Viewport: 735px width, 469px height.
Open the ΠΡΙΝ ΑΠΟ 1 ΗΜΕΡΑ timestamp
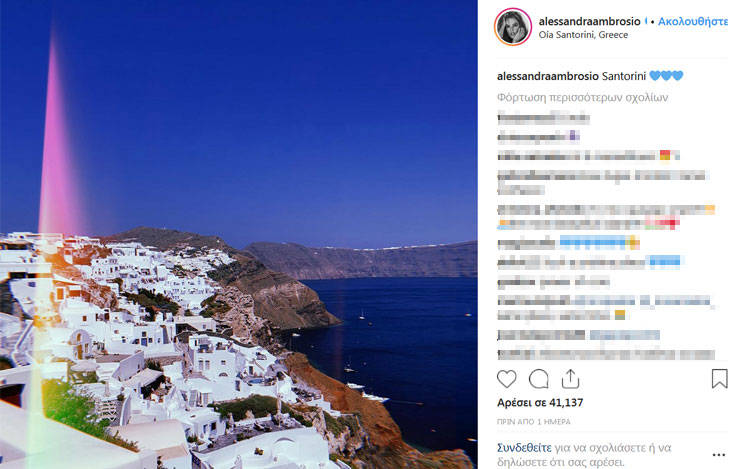[533, 422]
